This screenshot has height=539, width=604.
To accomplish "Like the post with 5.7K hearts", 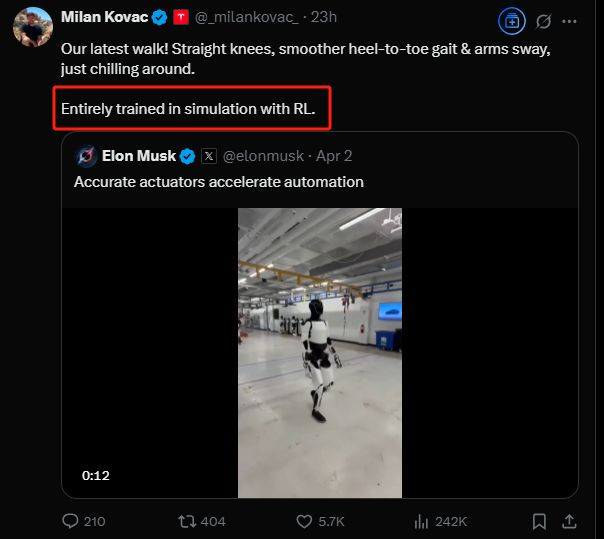I will click(320, 521).
